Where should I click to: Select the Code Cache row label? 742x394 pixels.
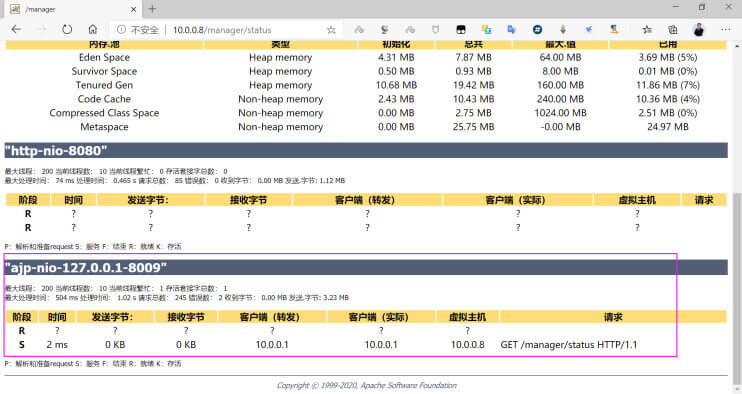[x=104, y=99]
